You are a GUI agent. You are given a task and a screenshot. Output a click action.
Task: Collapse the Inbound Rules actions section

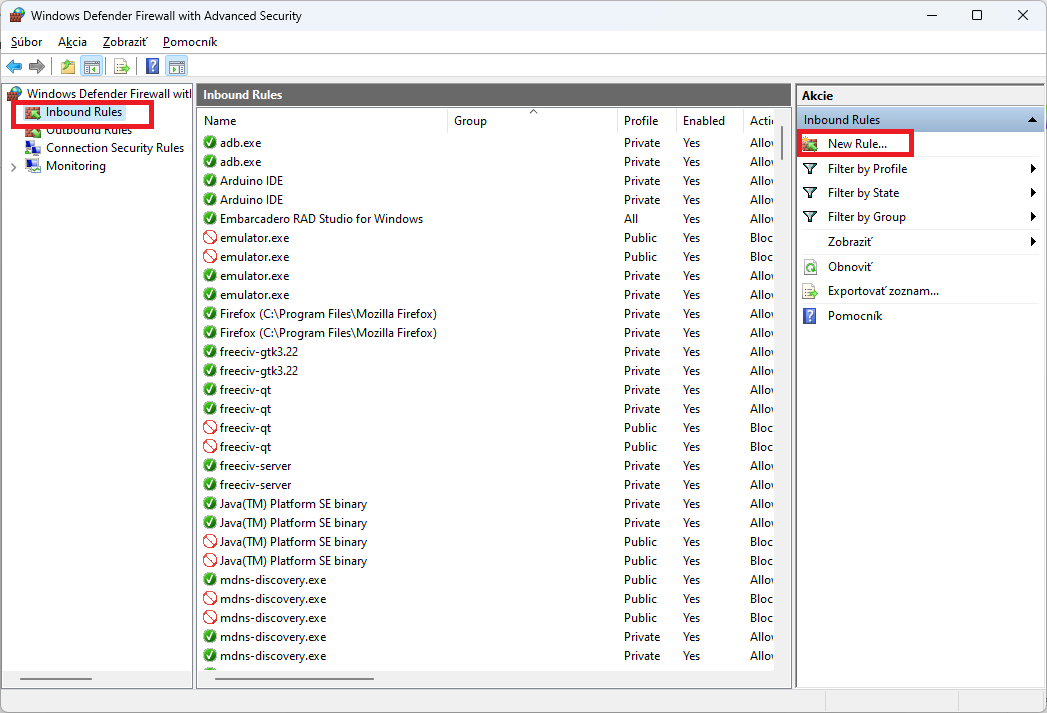click(1032, 120)
